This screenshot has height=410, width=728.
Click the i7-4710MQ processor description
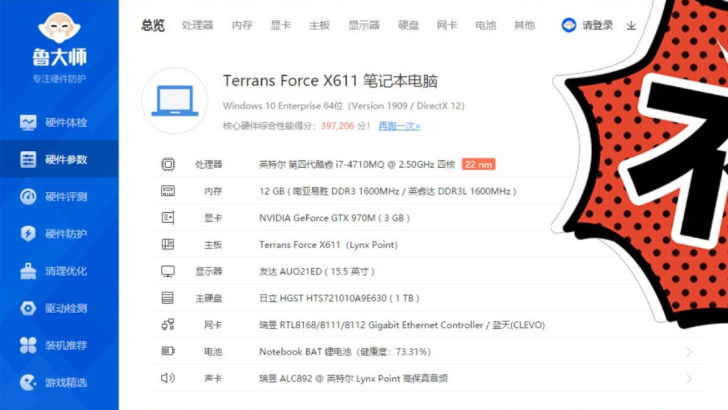357,164
